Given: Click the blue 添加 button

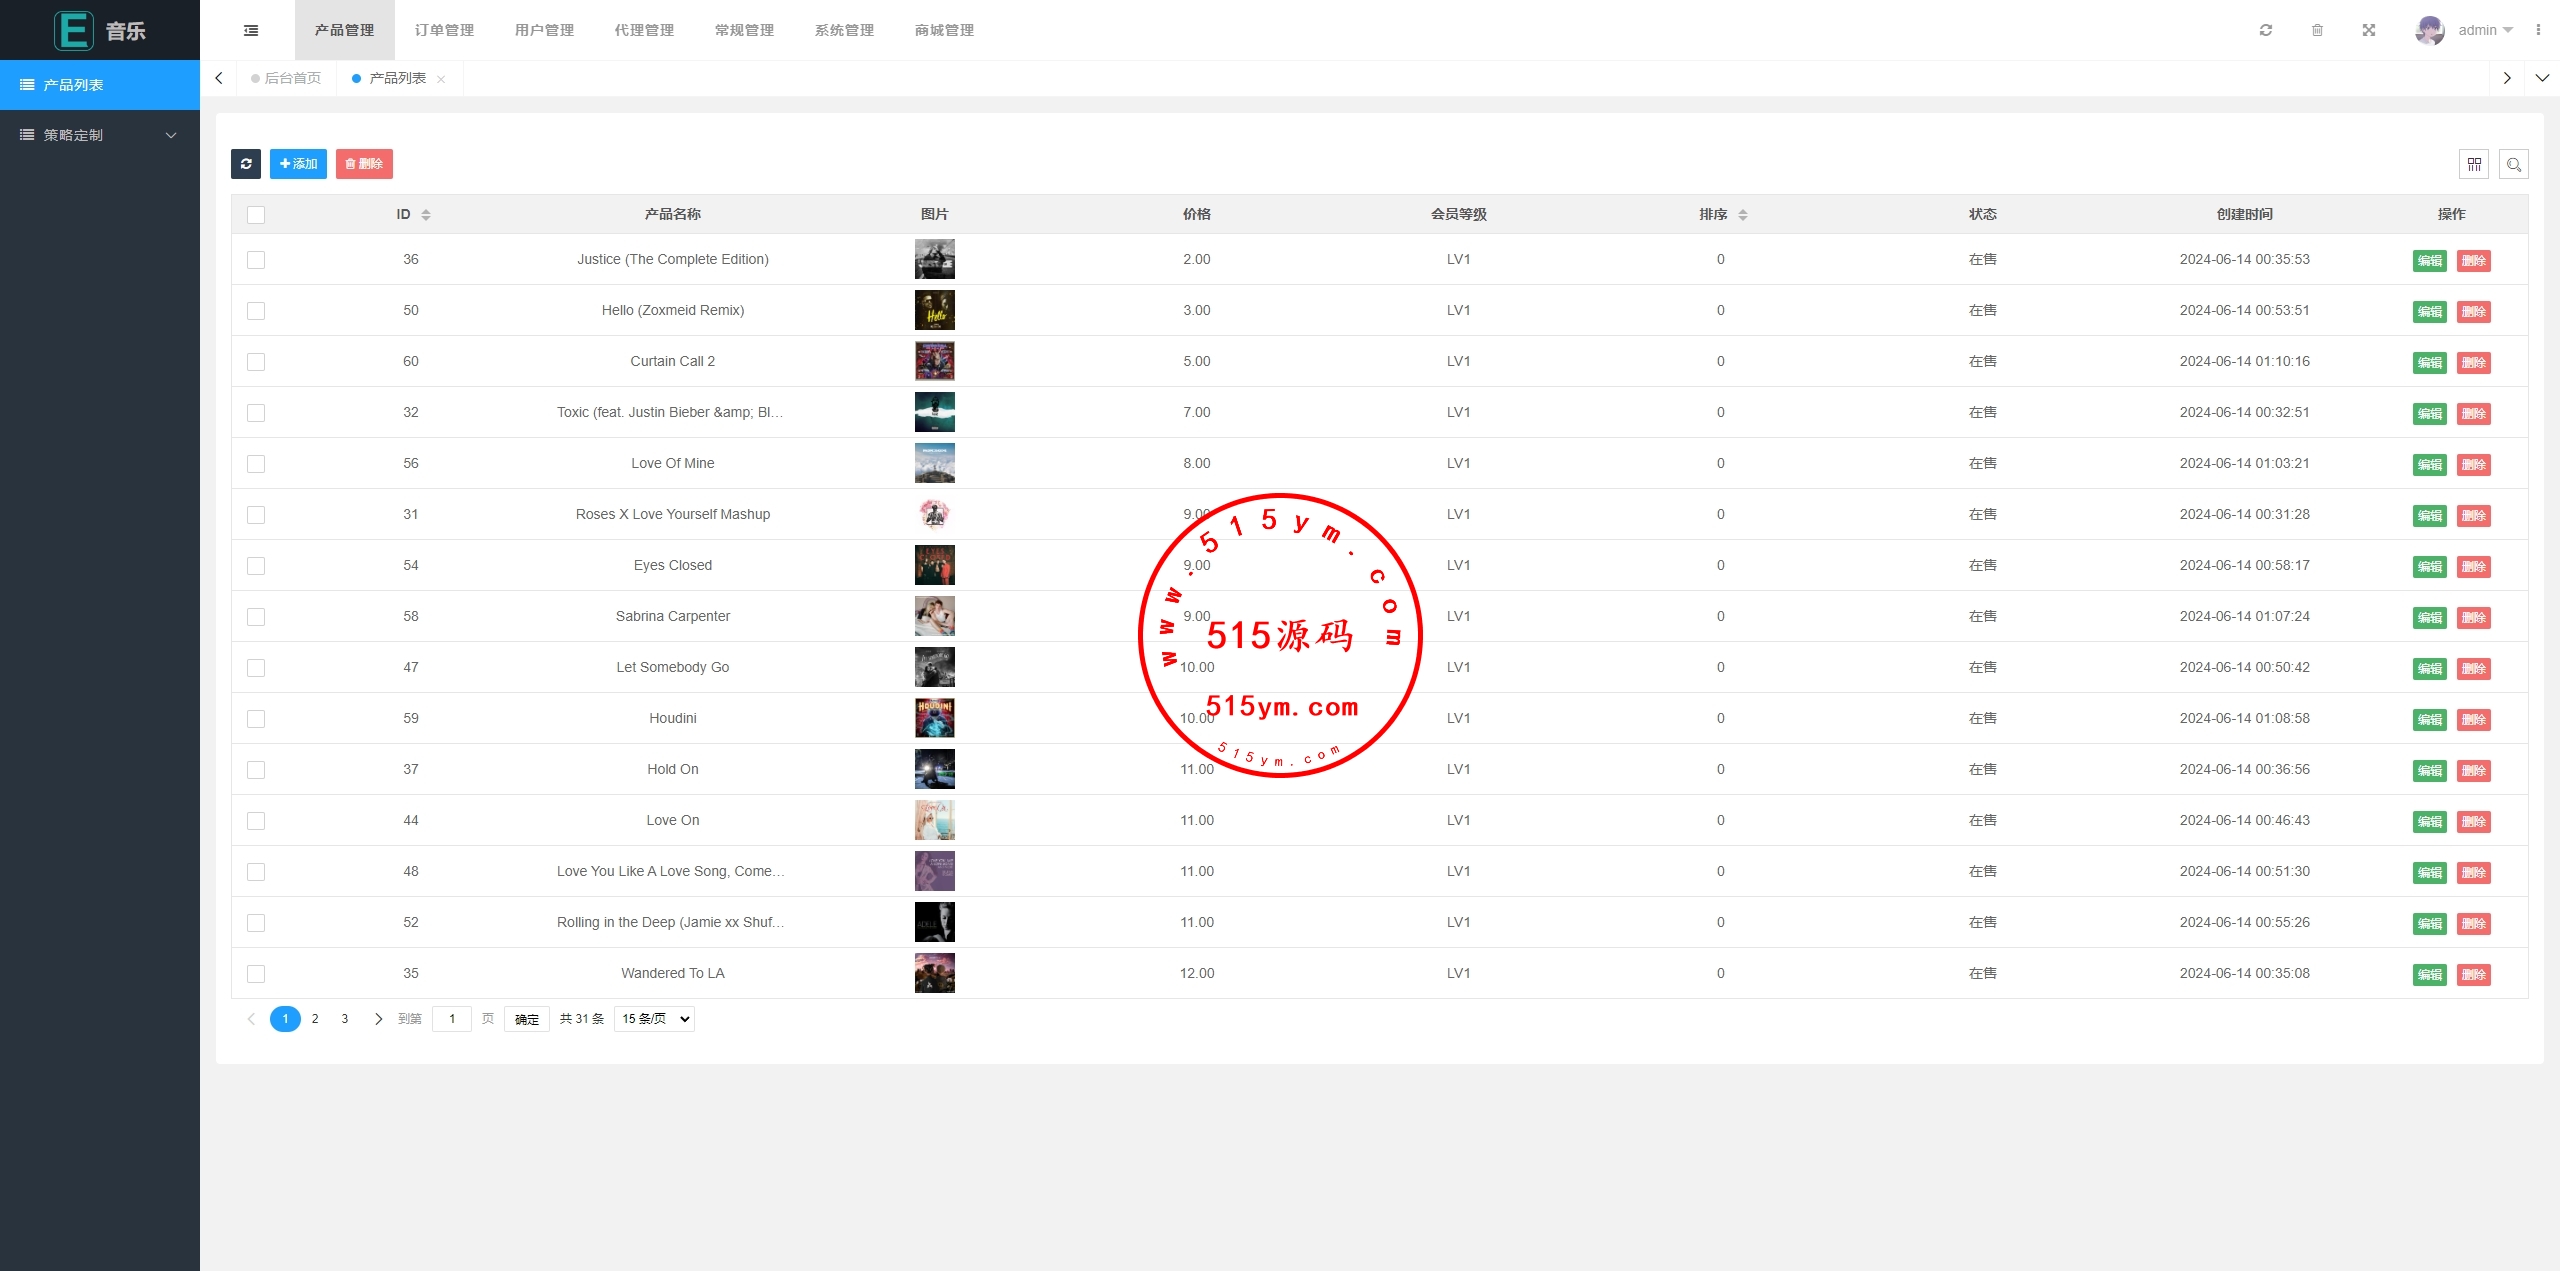Looking at the screenshot, I should point(298,164).
